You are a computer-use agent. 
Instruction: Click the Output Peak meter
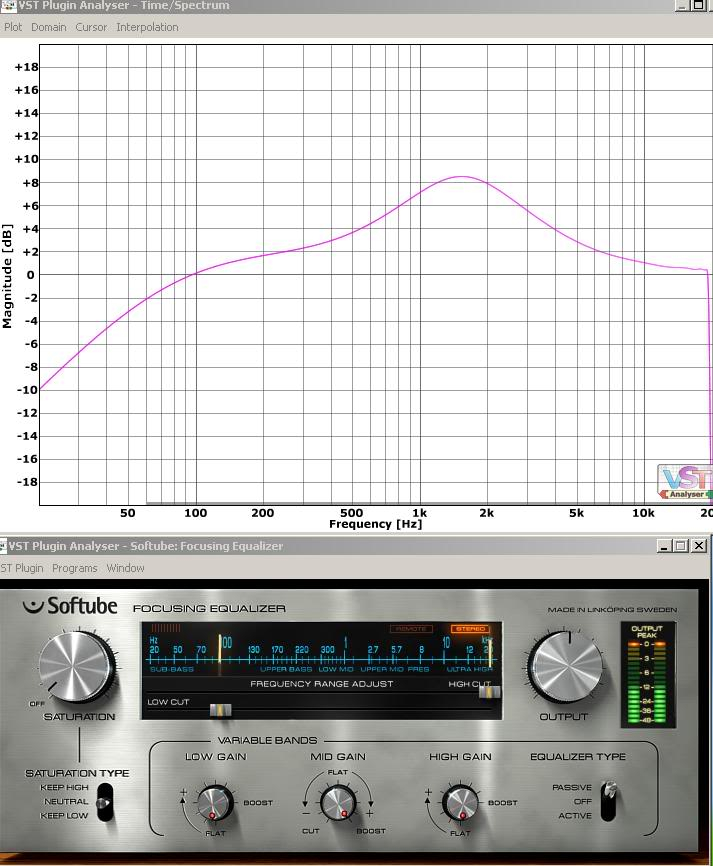point(647,675)
